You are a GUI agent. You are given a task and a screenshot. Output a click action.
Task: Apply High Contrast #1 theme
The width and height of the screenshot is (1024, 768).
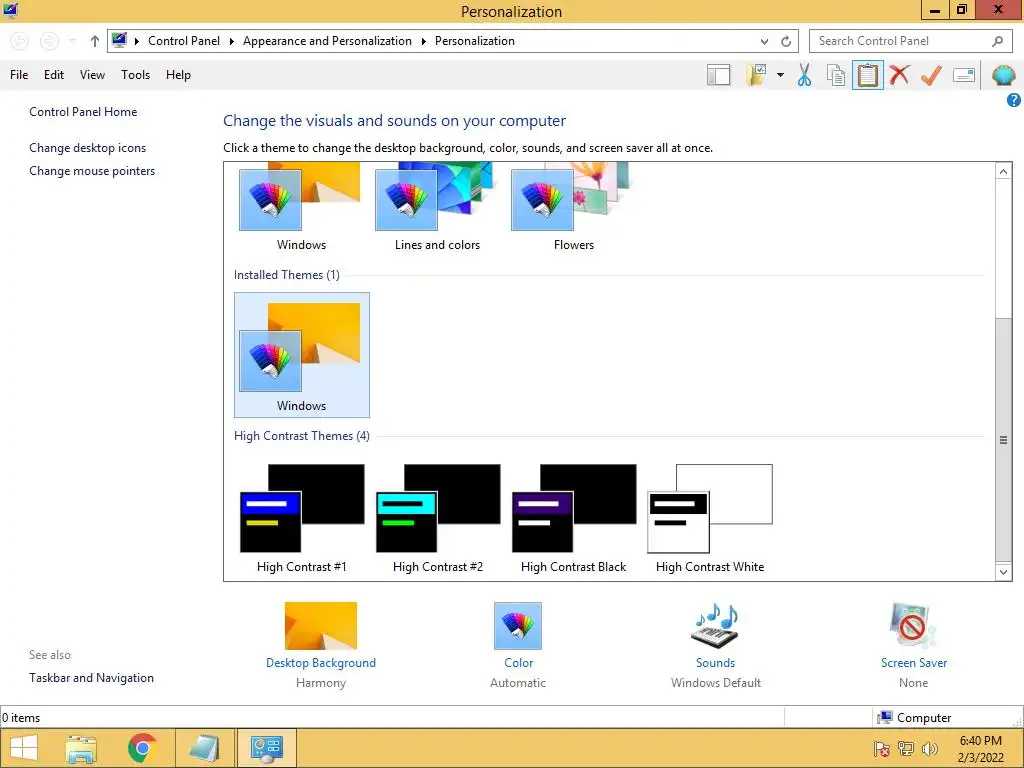click(x=302, y=517)
